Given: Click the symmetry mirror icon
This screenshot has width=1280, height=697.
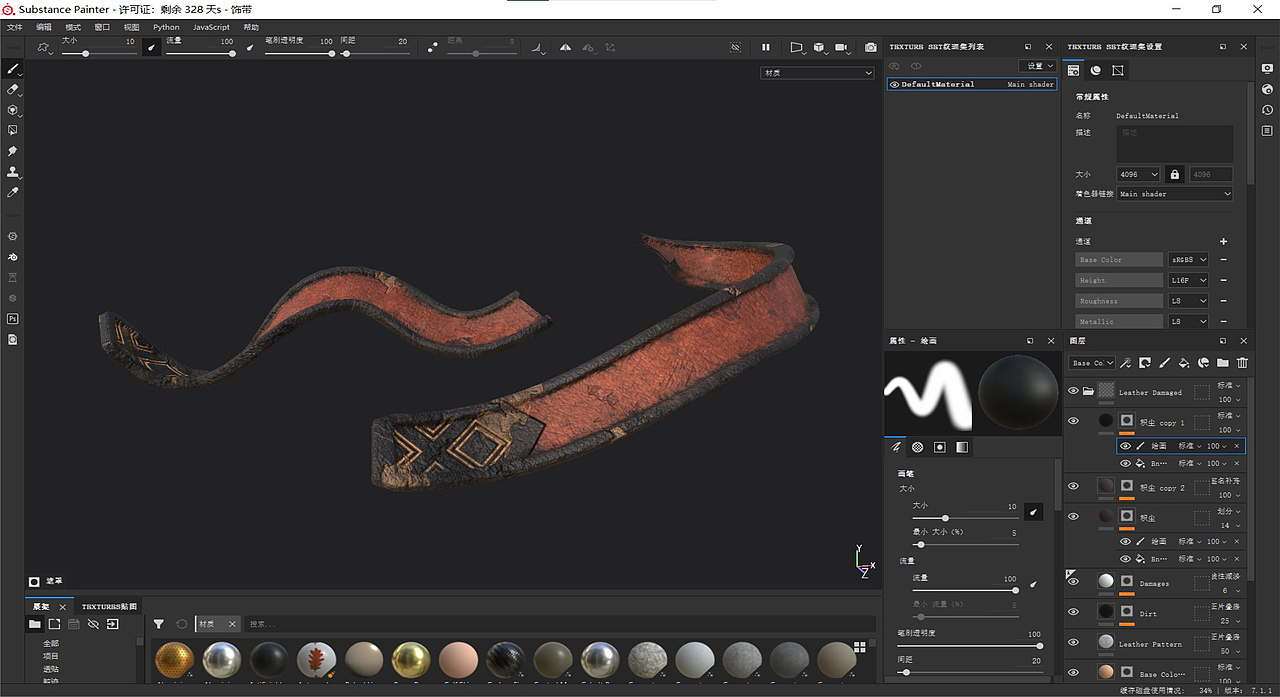Looking at the screenshot, I should point(565,47).
